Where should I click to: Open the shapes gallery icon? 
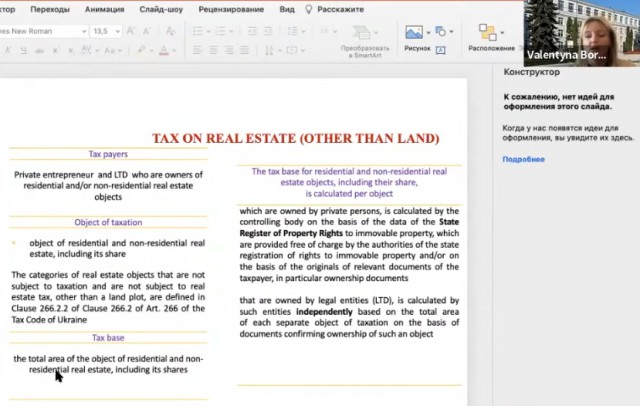pyautogui.click(x=440, y=31)
